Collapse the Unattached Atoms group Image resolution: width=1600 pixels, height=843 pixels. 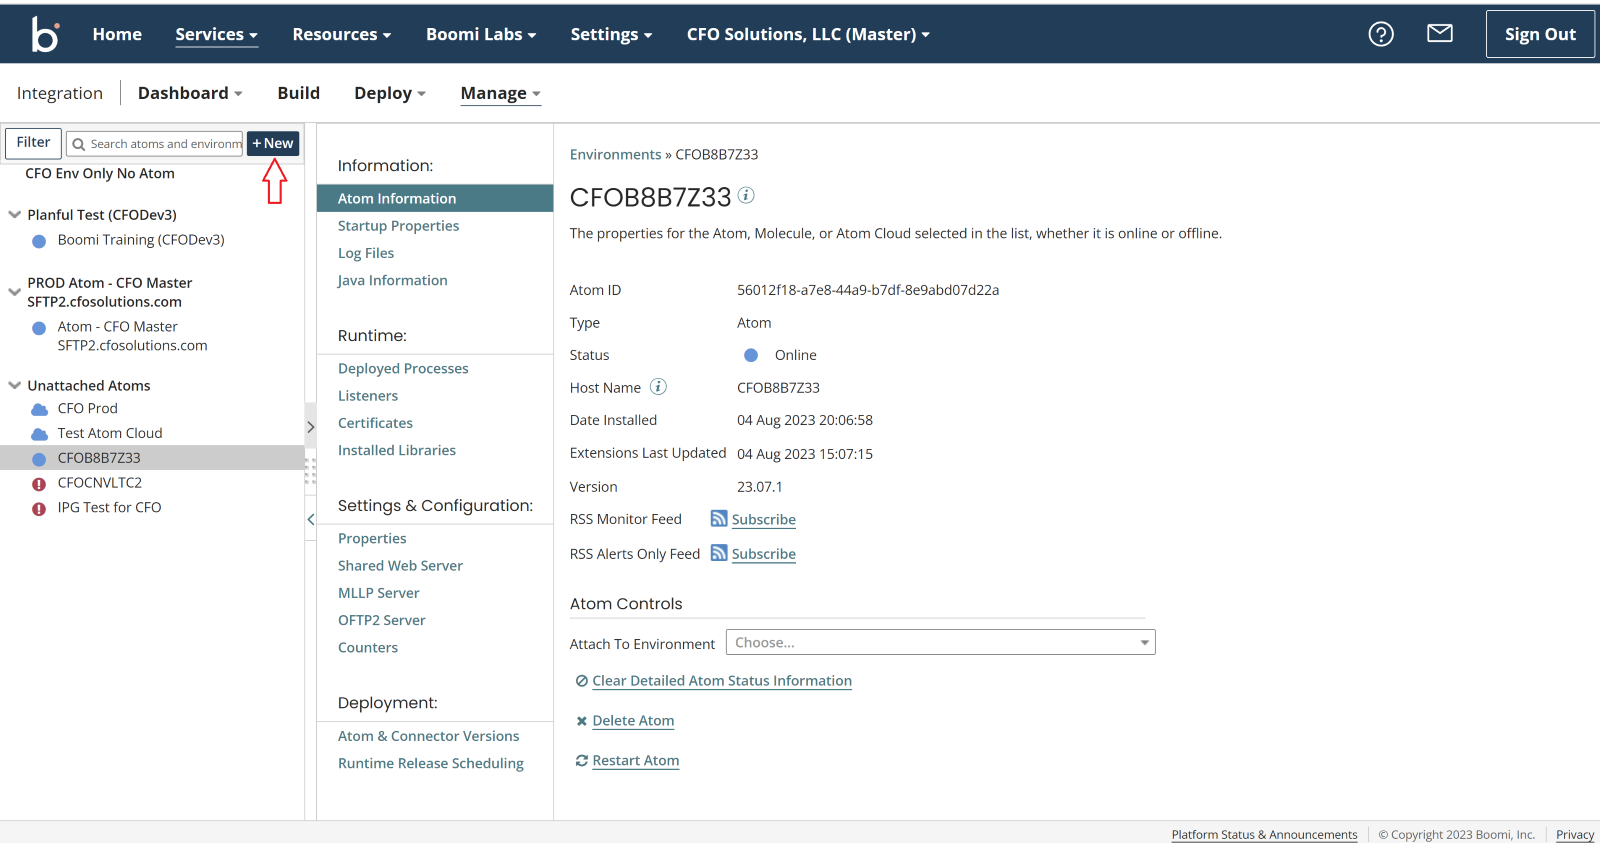pyautogui.click(x=15, y=385)
